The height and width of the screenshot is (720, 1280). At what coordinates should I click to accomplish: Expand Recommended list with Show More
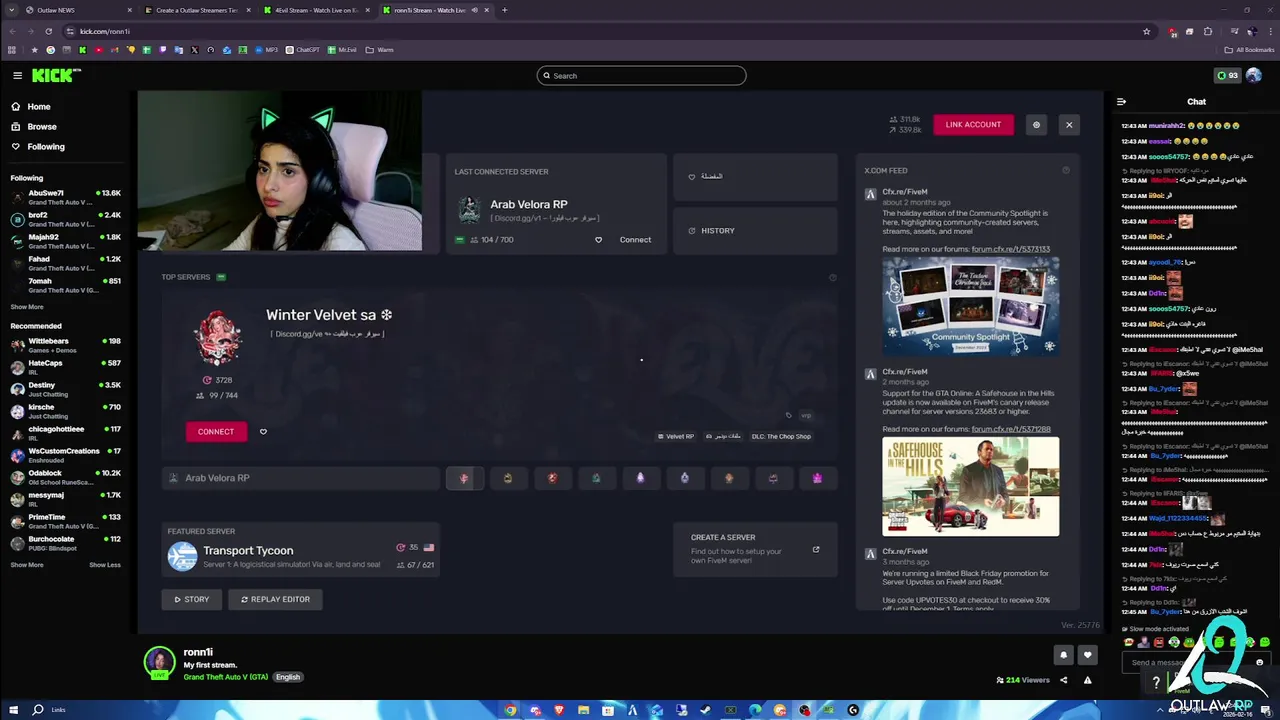(x=27, y=565)
